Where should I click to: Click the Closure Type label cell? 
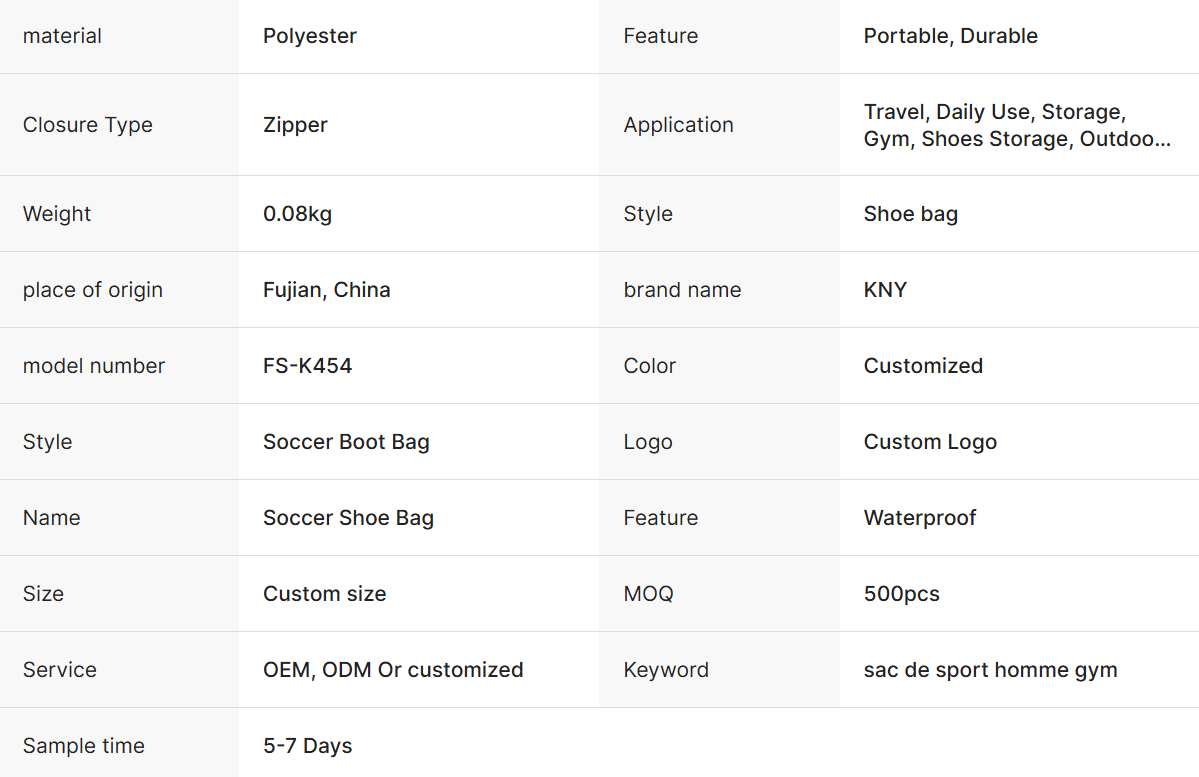click(88, 125)
